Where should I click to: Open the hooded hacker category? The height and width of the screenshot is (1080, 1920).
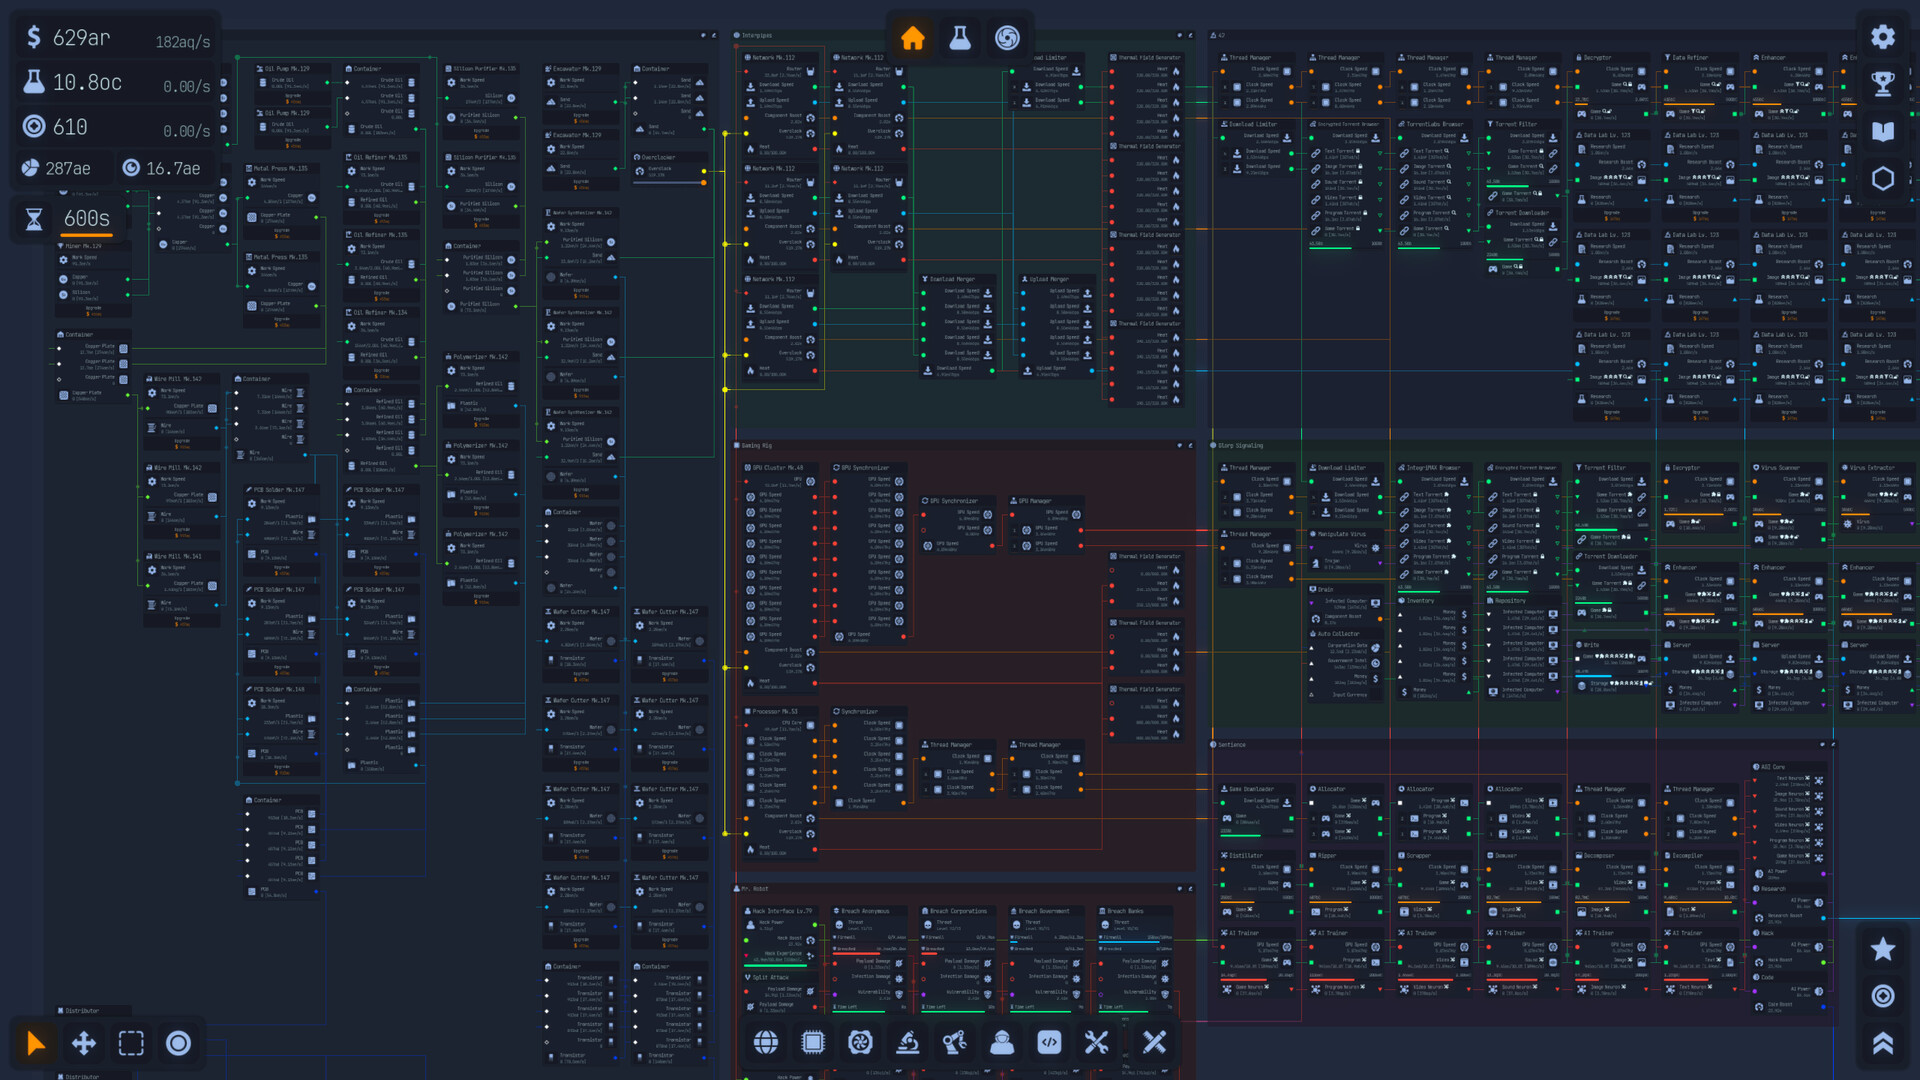1002,1043
